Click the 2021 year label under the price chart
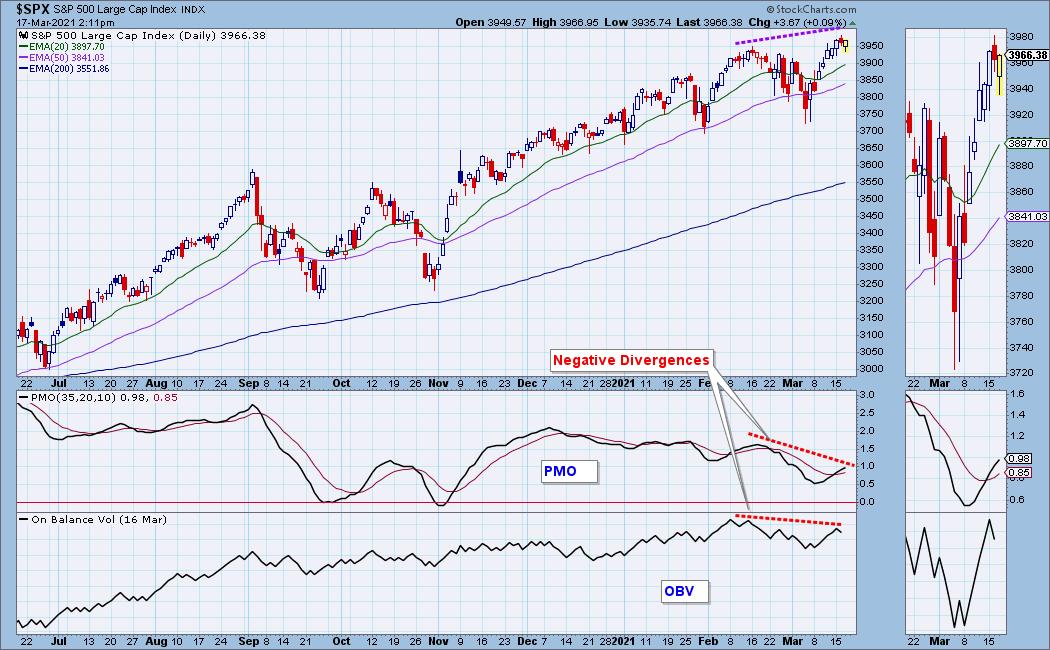 [623, 384]
